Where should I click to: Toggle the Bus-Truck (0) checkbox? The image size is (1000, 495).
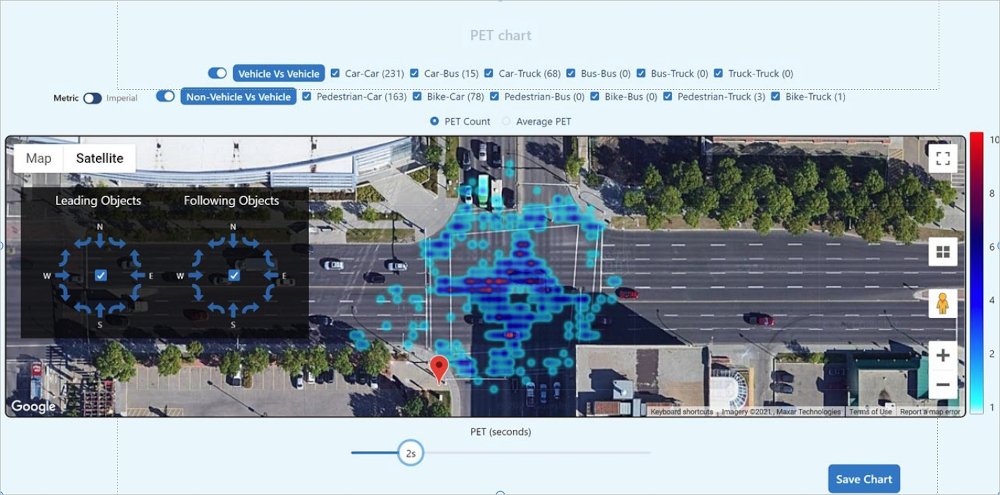(x=641, y=73)
